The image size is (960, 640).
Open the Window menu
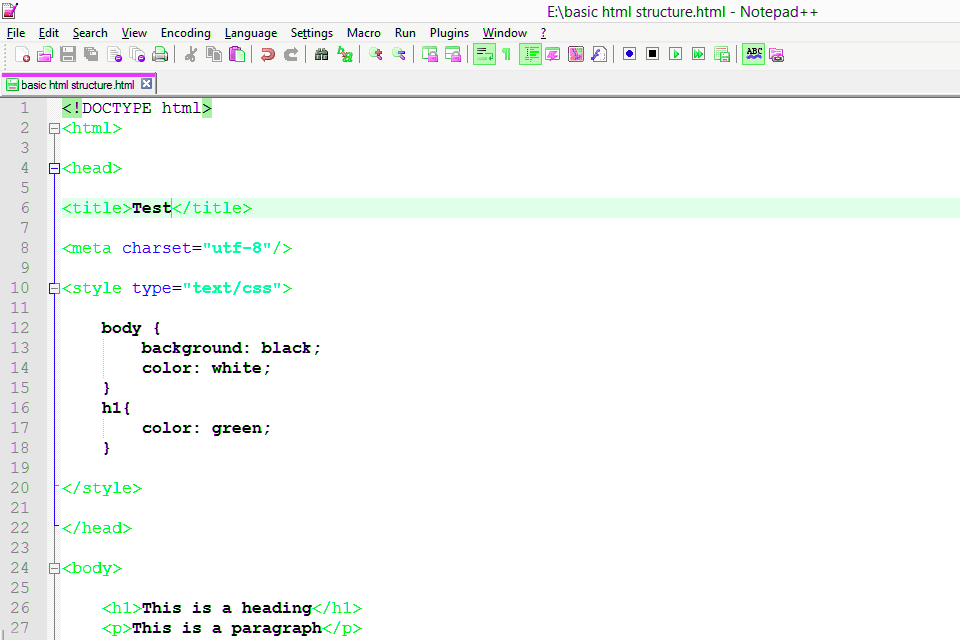pos(504,33)
